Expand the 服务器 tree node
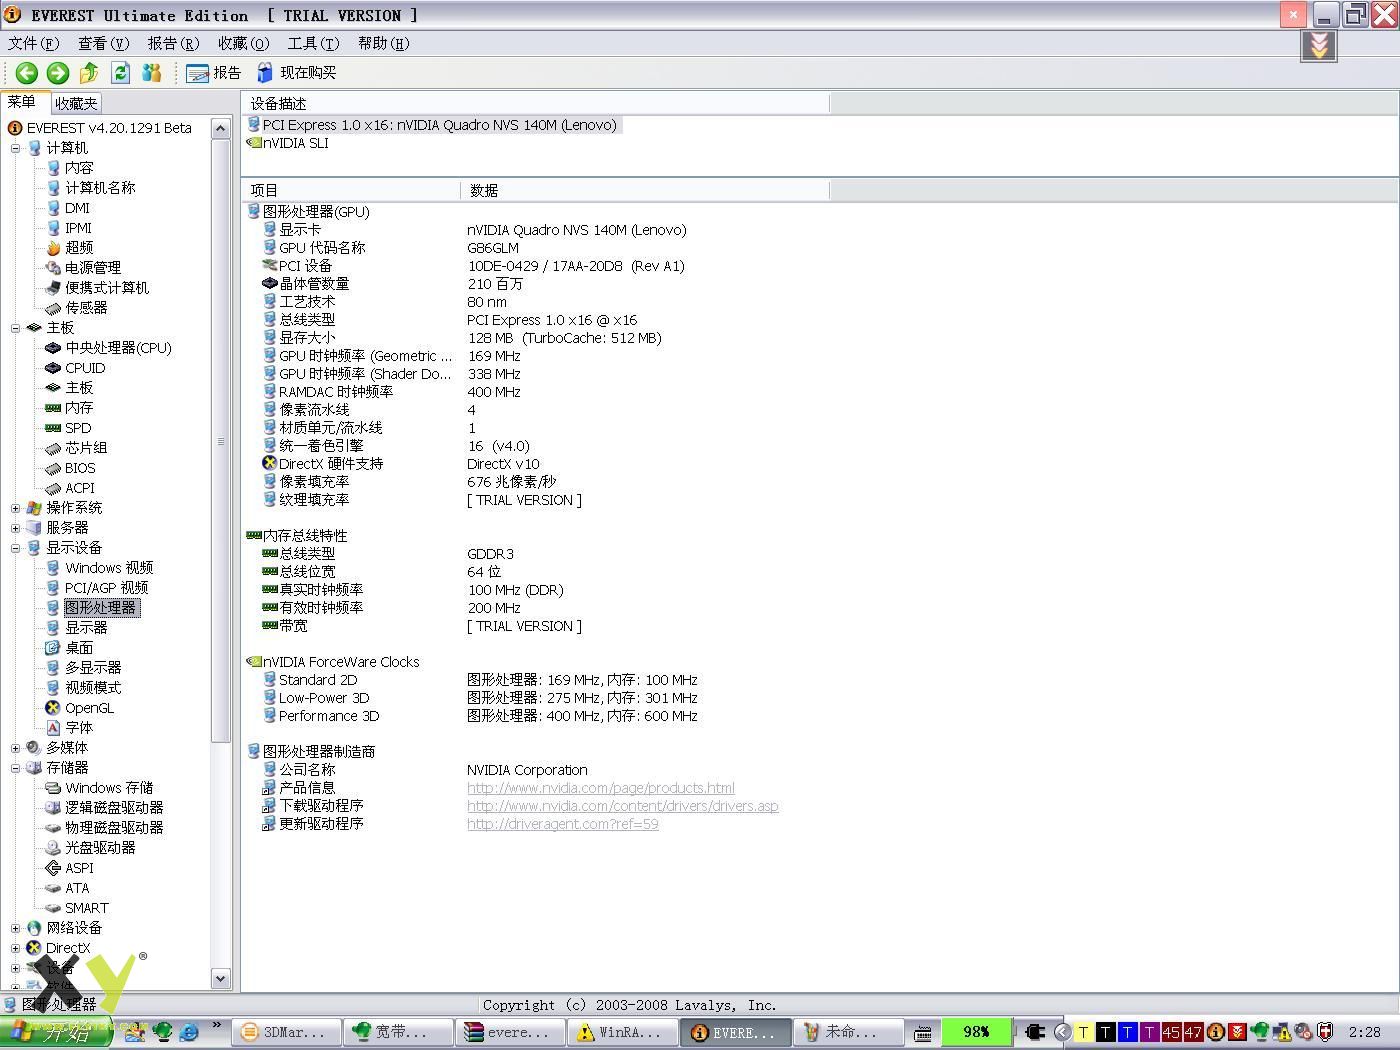Screen dimensions: 1400x1050 (x=15, y=528)
